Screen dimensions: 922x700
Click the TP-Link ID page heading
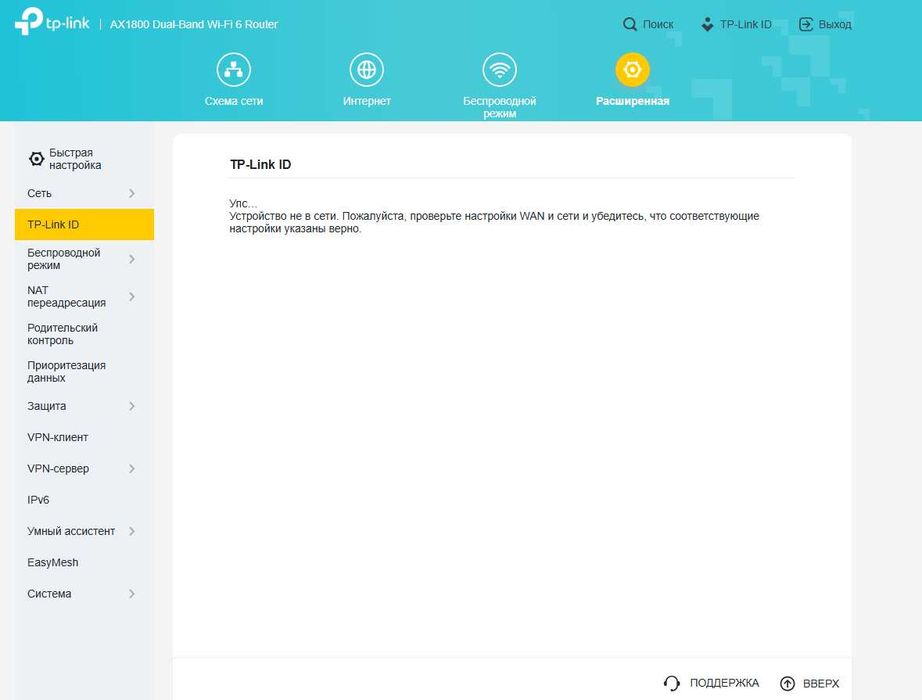point(260,165)
